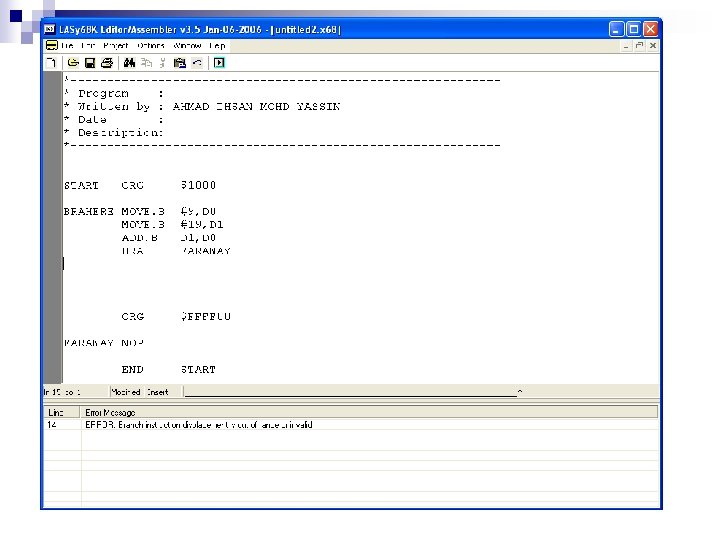
Task: Click the Copy toolbar icon
Action: coord(146,63)
